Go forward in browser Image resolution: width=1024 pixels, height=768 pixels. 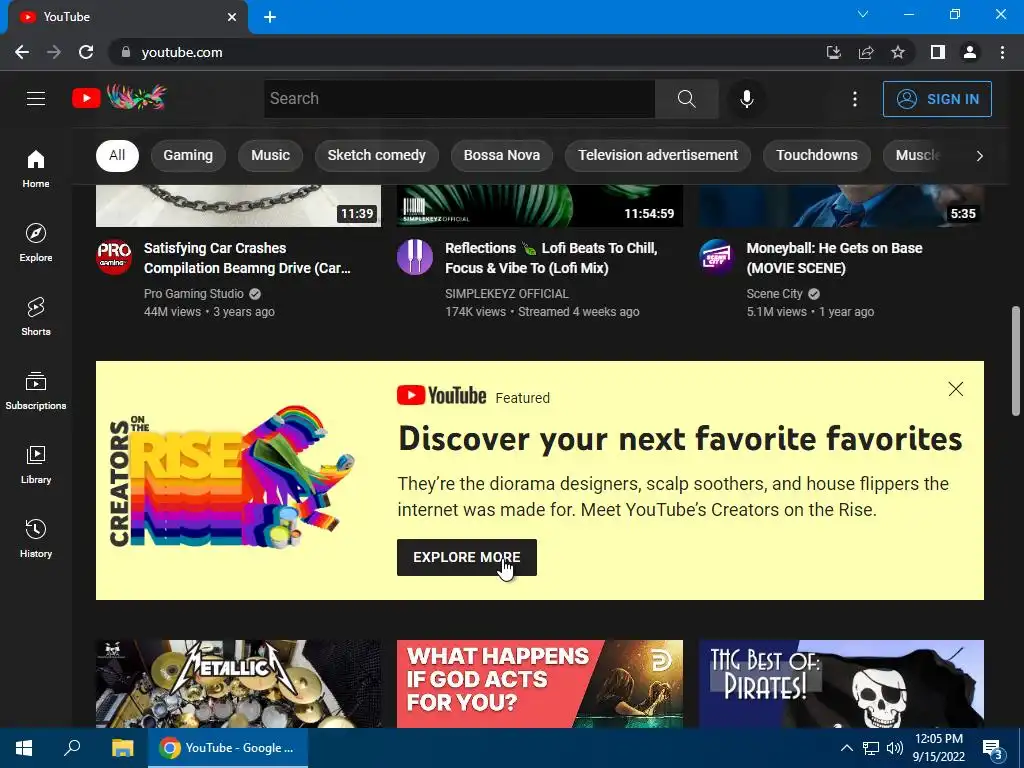(x=54, y=52)
